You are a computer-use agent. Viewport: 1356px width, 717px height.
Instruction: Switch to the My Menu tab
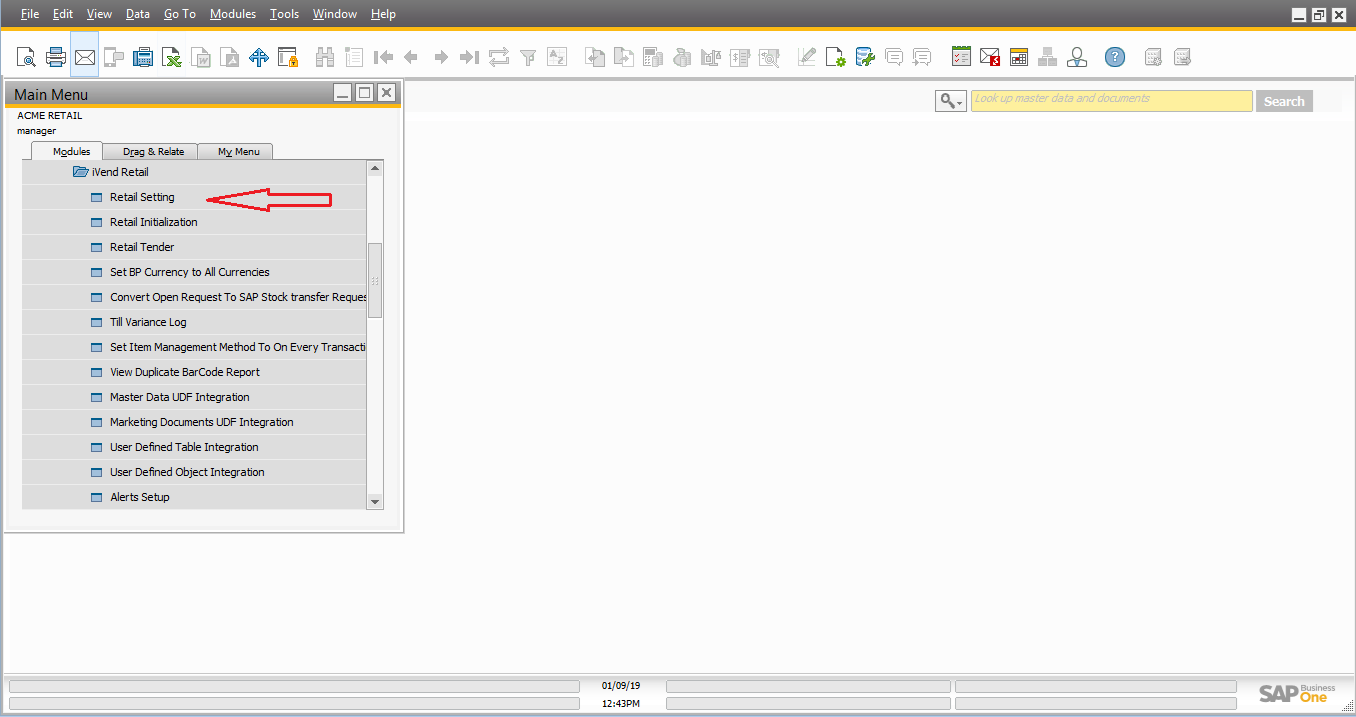click(x=238, y=152)
